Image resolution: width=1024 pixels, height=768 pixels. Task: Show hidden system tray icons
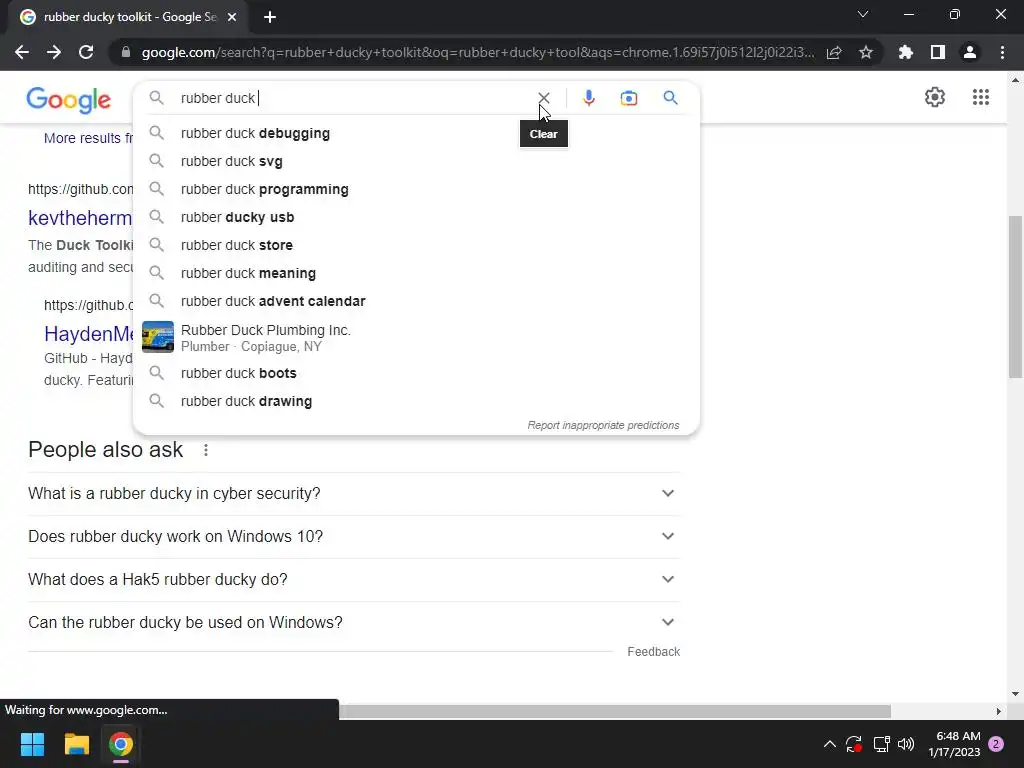pos(829,744)
